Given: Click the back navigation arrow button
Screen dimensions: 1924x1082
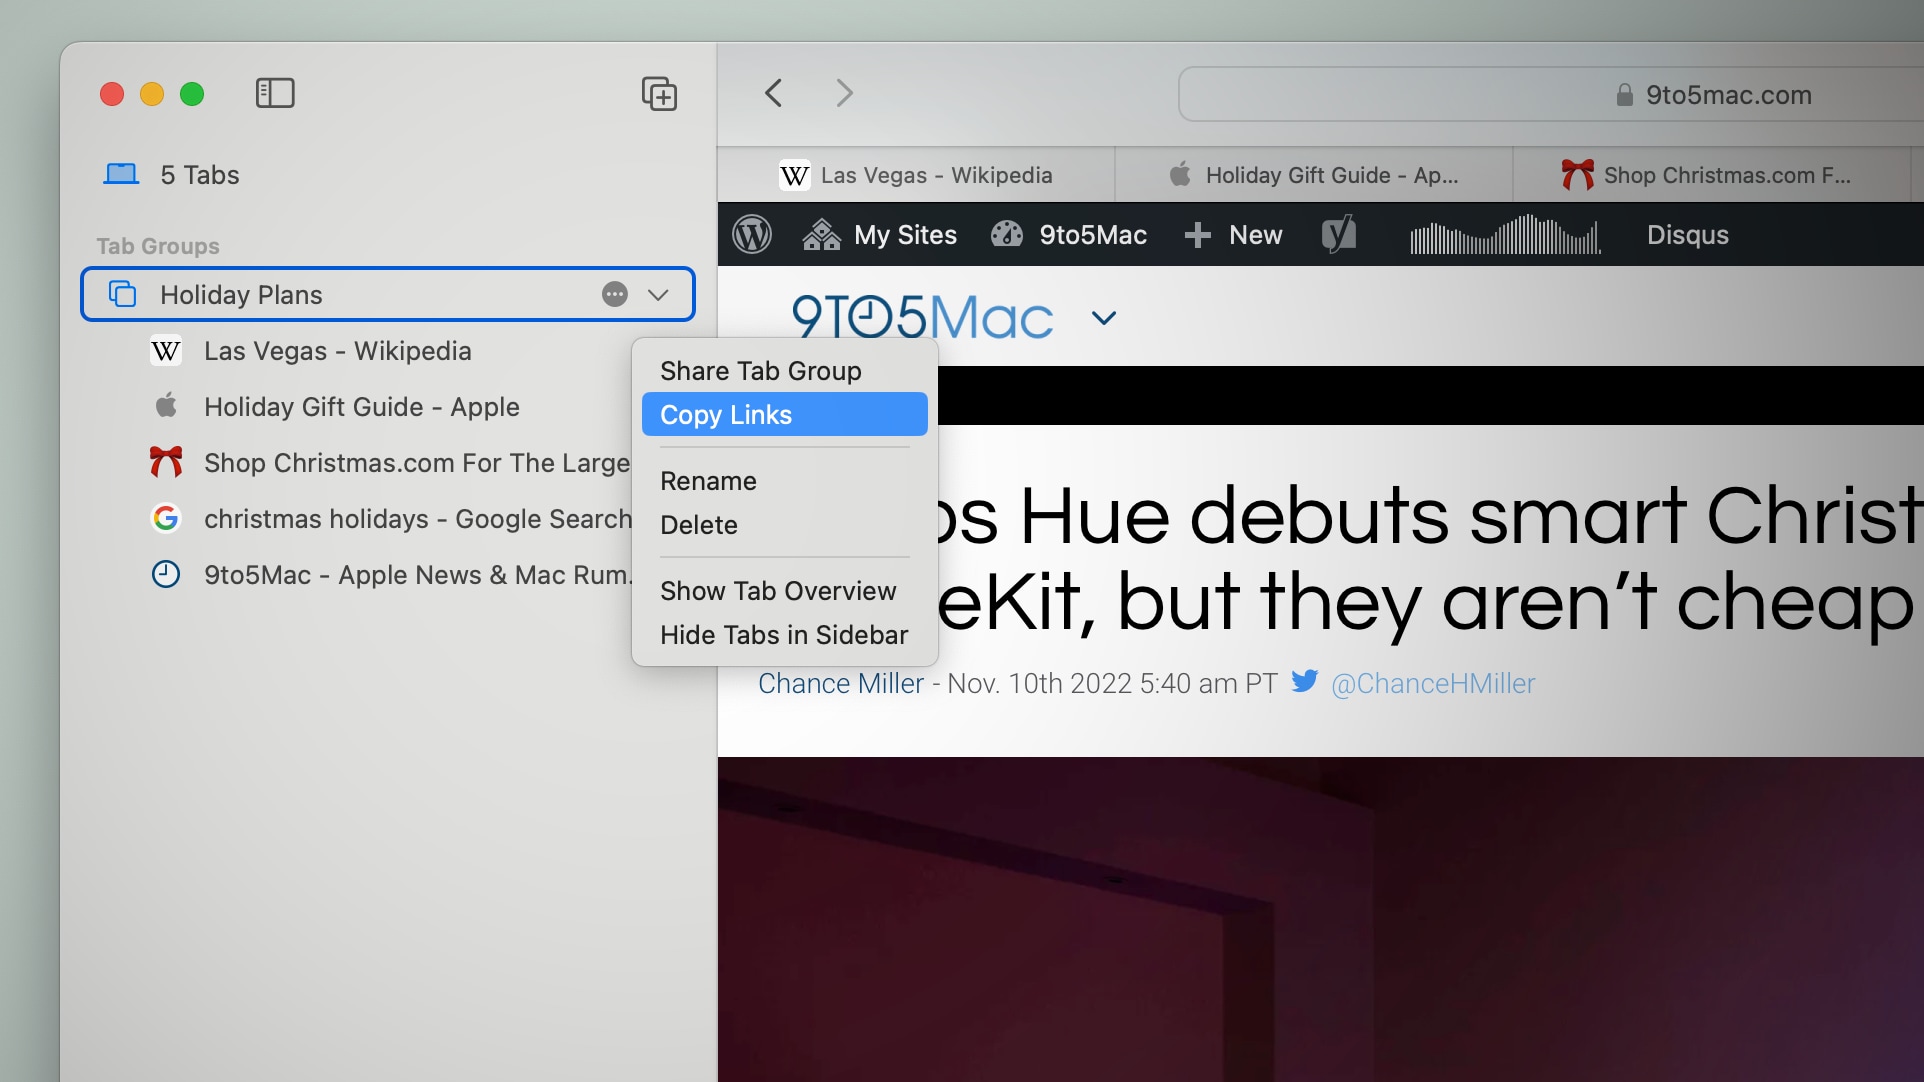Looking at the screenshot, I should point(773,92).
